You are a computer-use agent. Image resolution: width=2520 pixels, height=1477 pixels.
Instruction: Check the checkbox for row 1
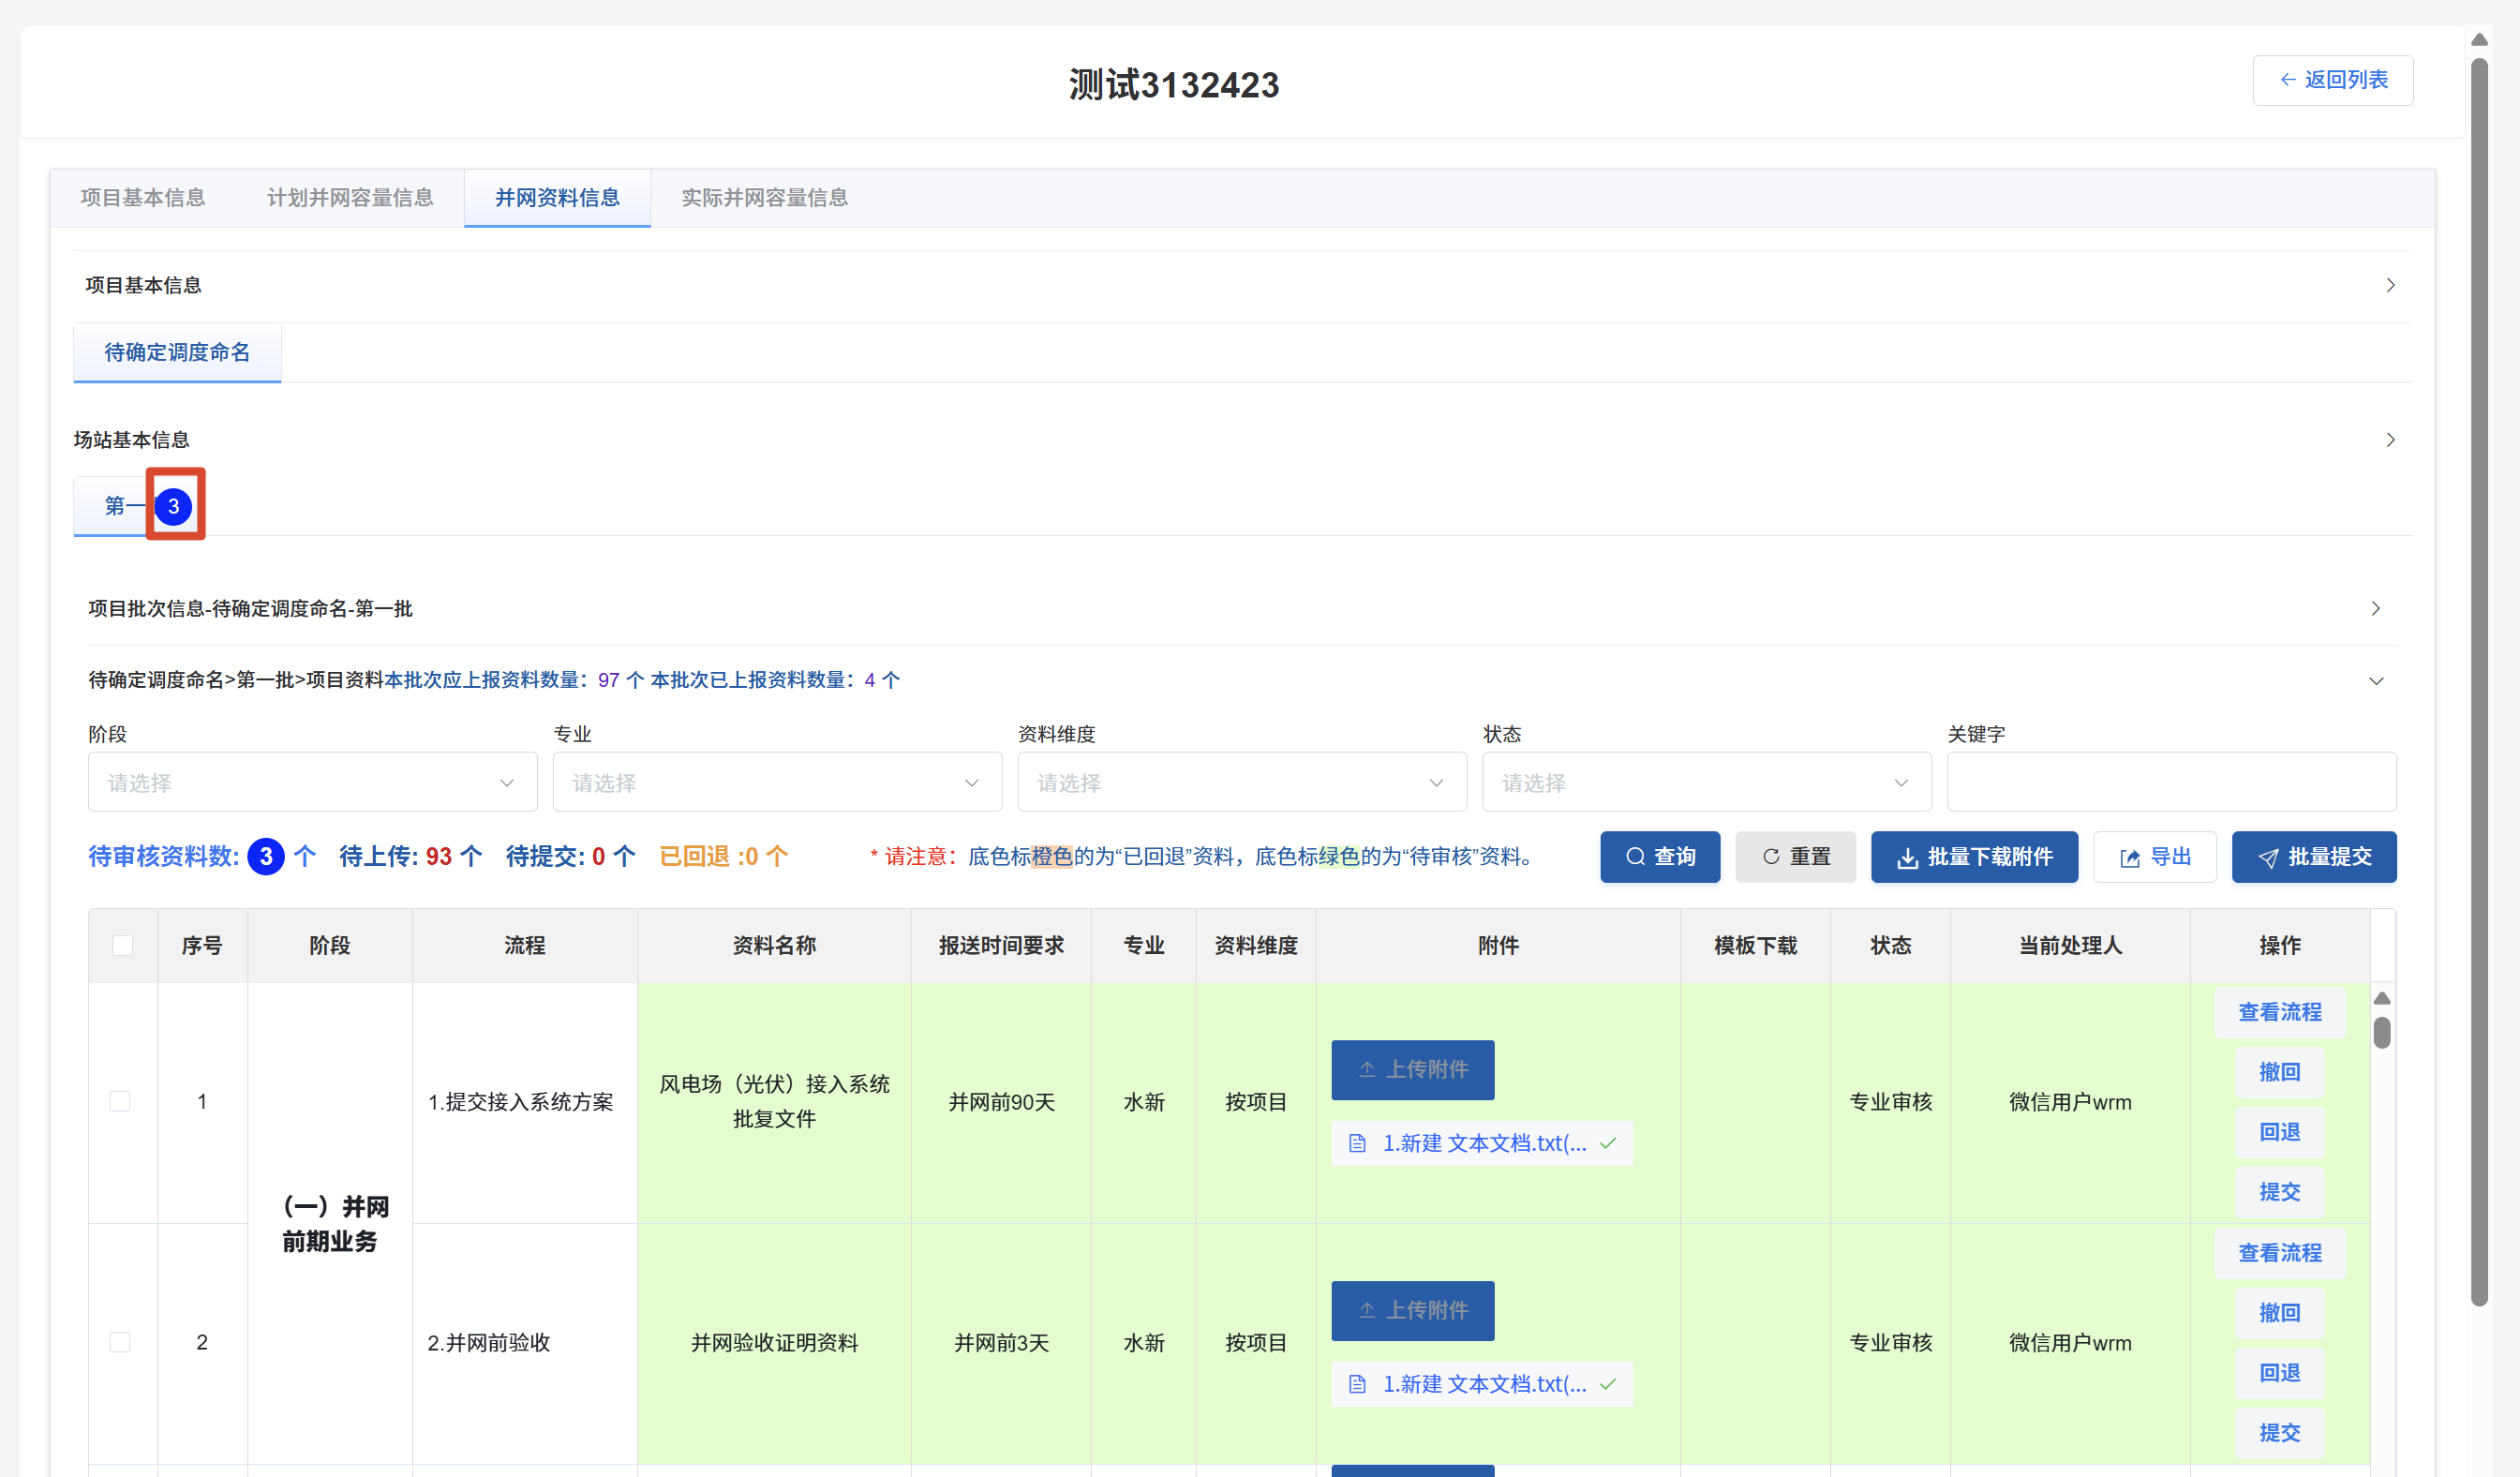120,1102
